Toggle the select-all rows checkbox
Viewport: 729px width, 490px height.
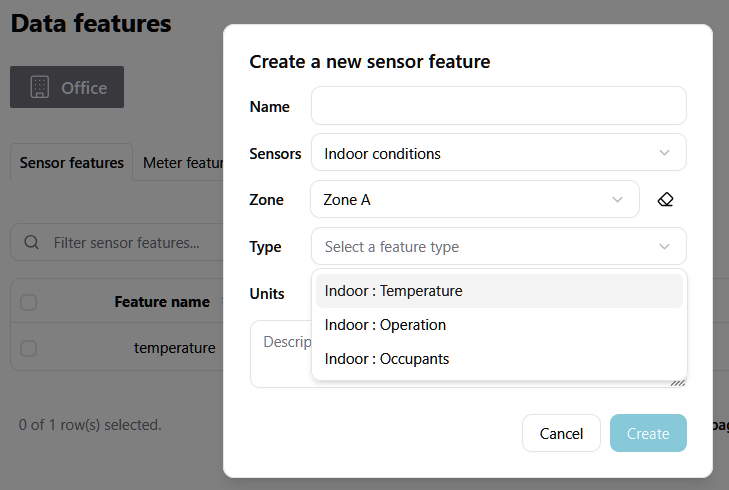click(29, 302)
